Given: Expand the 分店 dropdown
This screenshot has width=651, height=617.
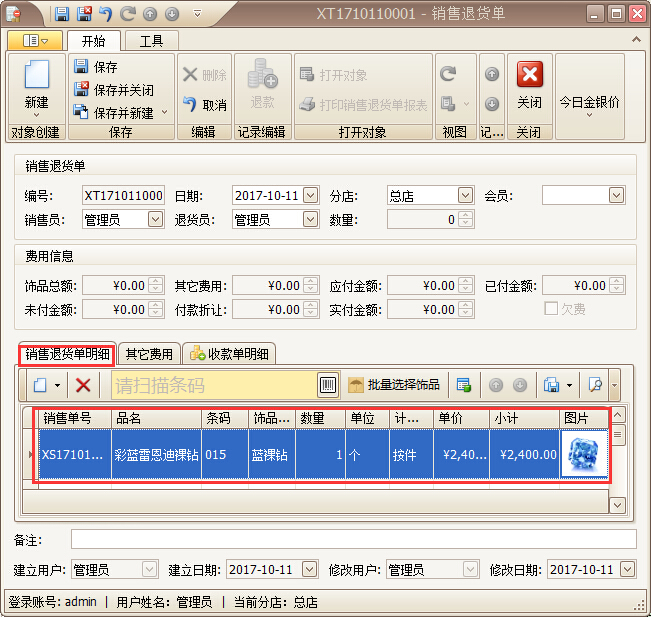Looking at the screenshot, I should 465,196.
